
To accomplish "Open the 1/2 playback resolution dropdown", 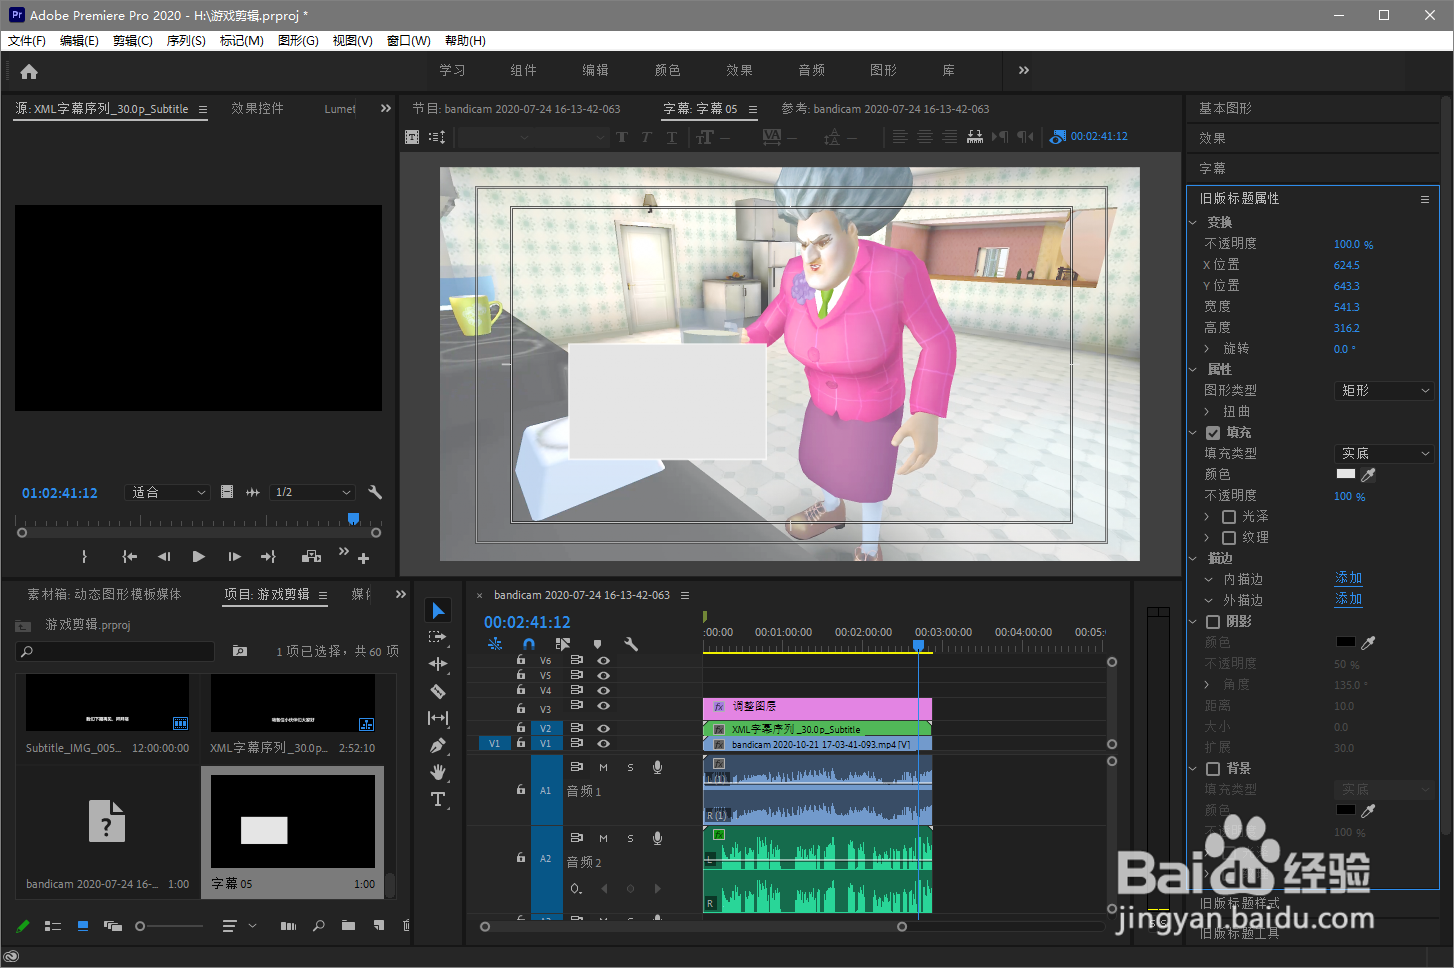I will coord(313,492).
